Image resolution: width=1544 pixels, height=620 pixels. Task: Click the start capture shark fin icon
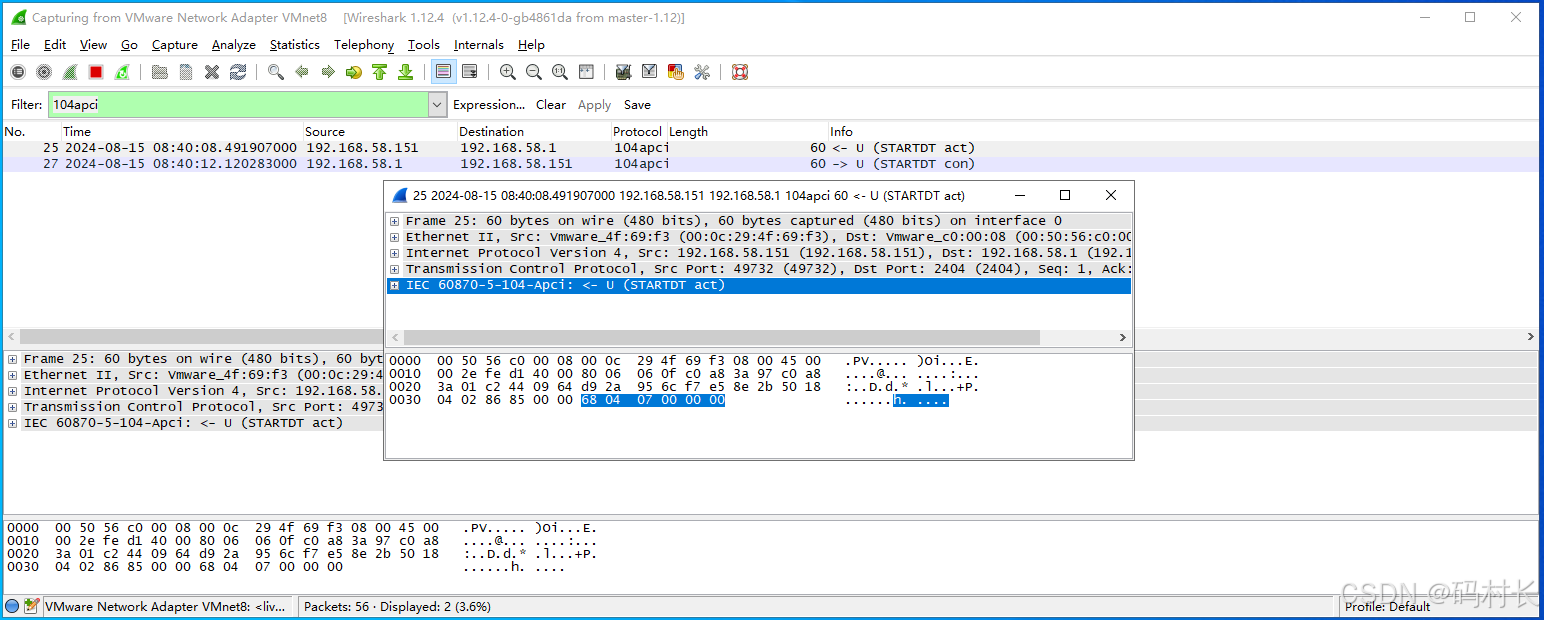coord(70,72)
